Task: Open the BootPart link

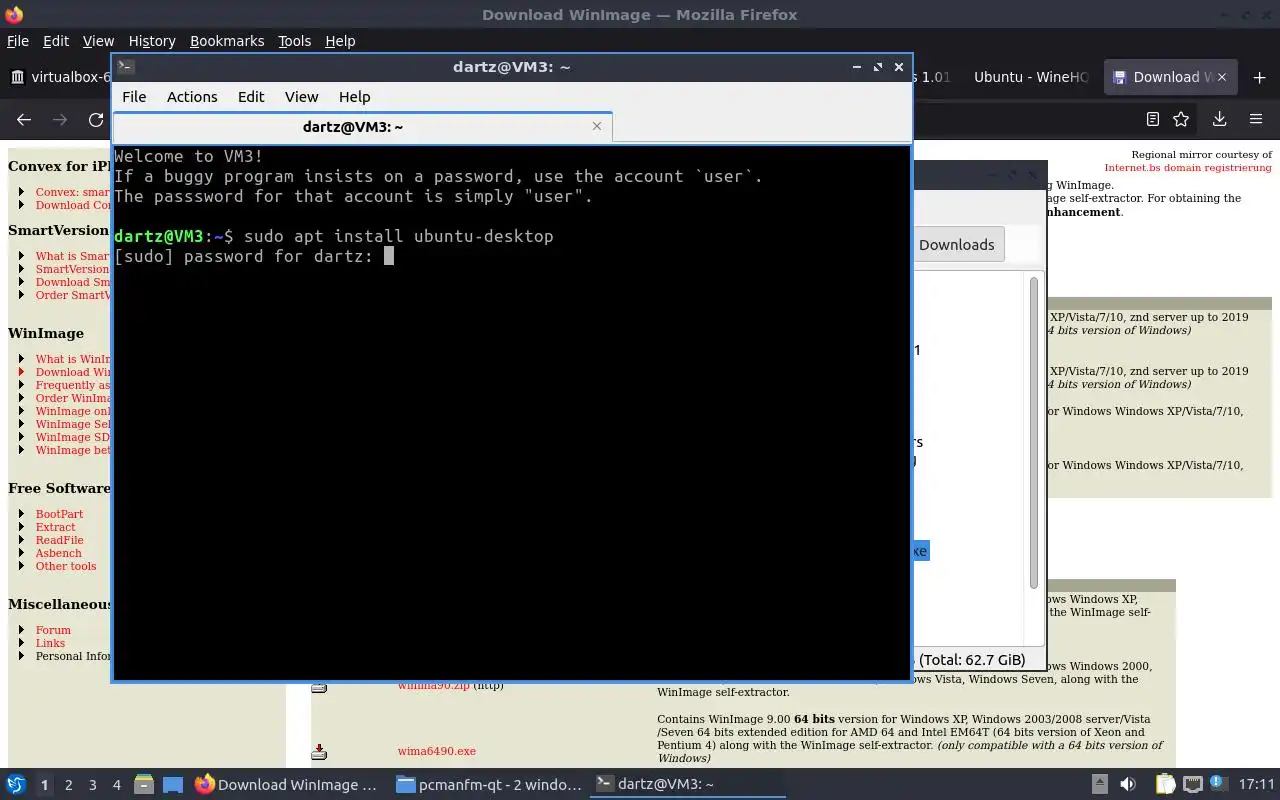Action: pyautogui.click(x=59, y=514)
